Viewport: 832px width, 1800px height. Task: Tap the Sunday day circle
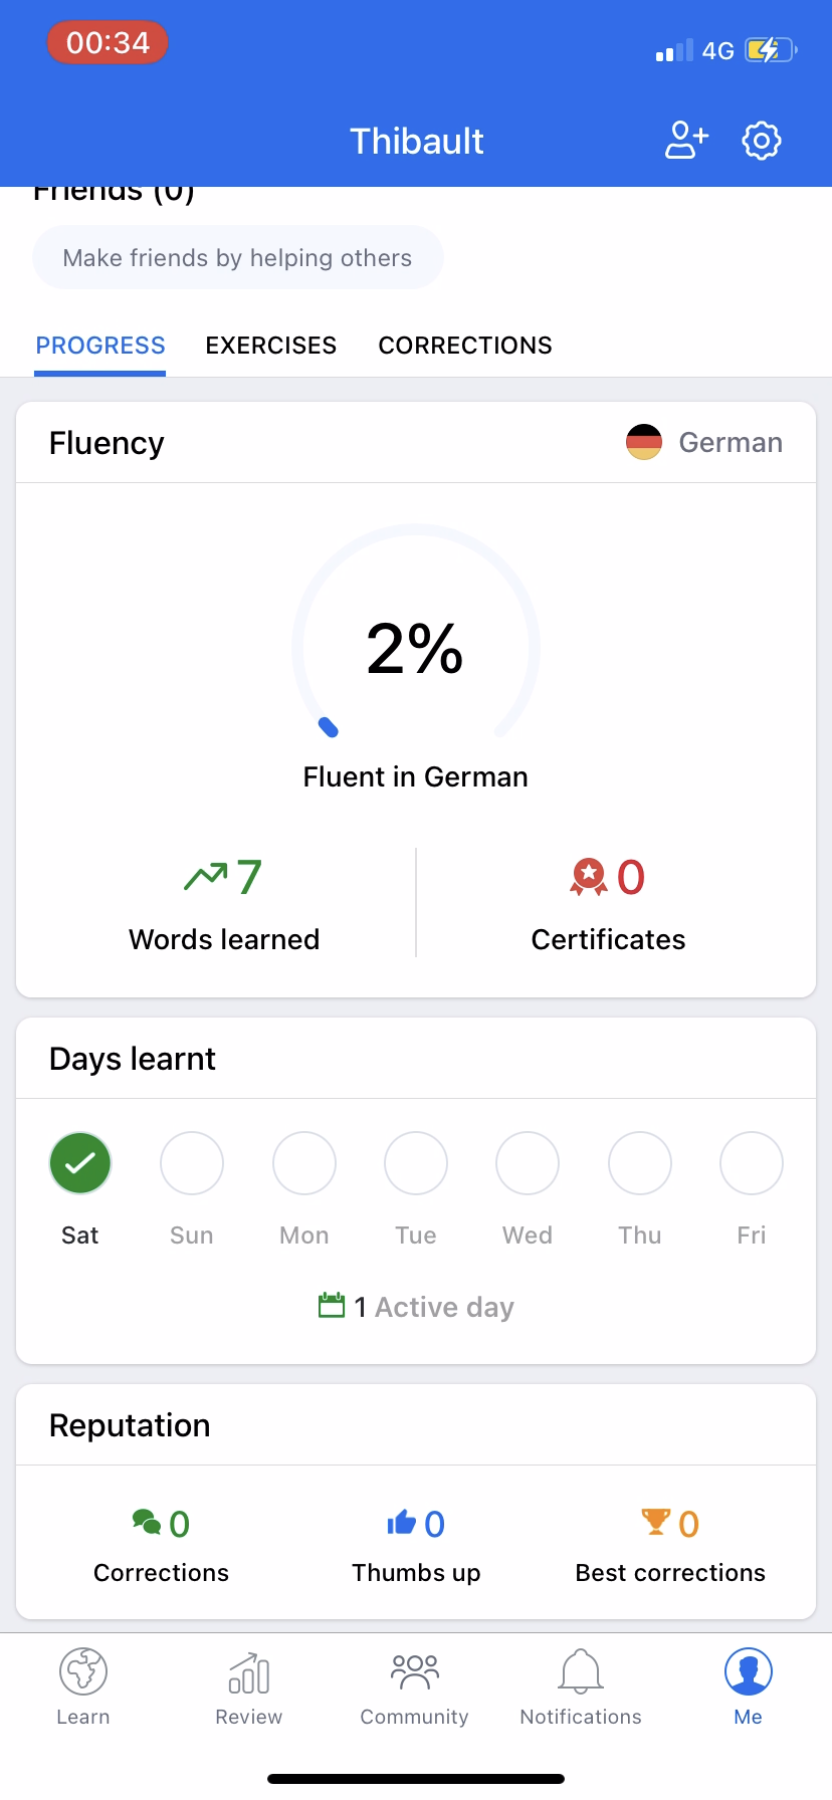192,1163
